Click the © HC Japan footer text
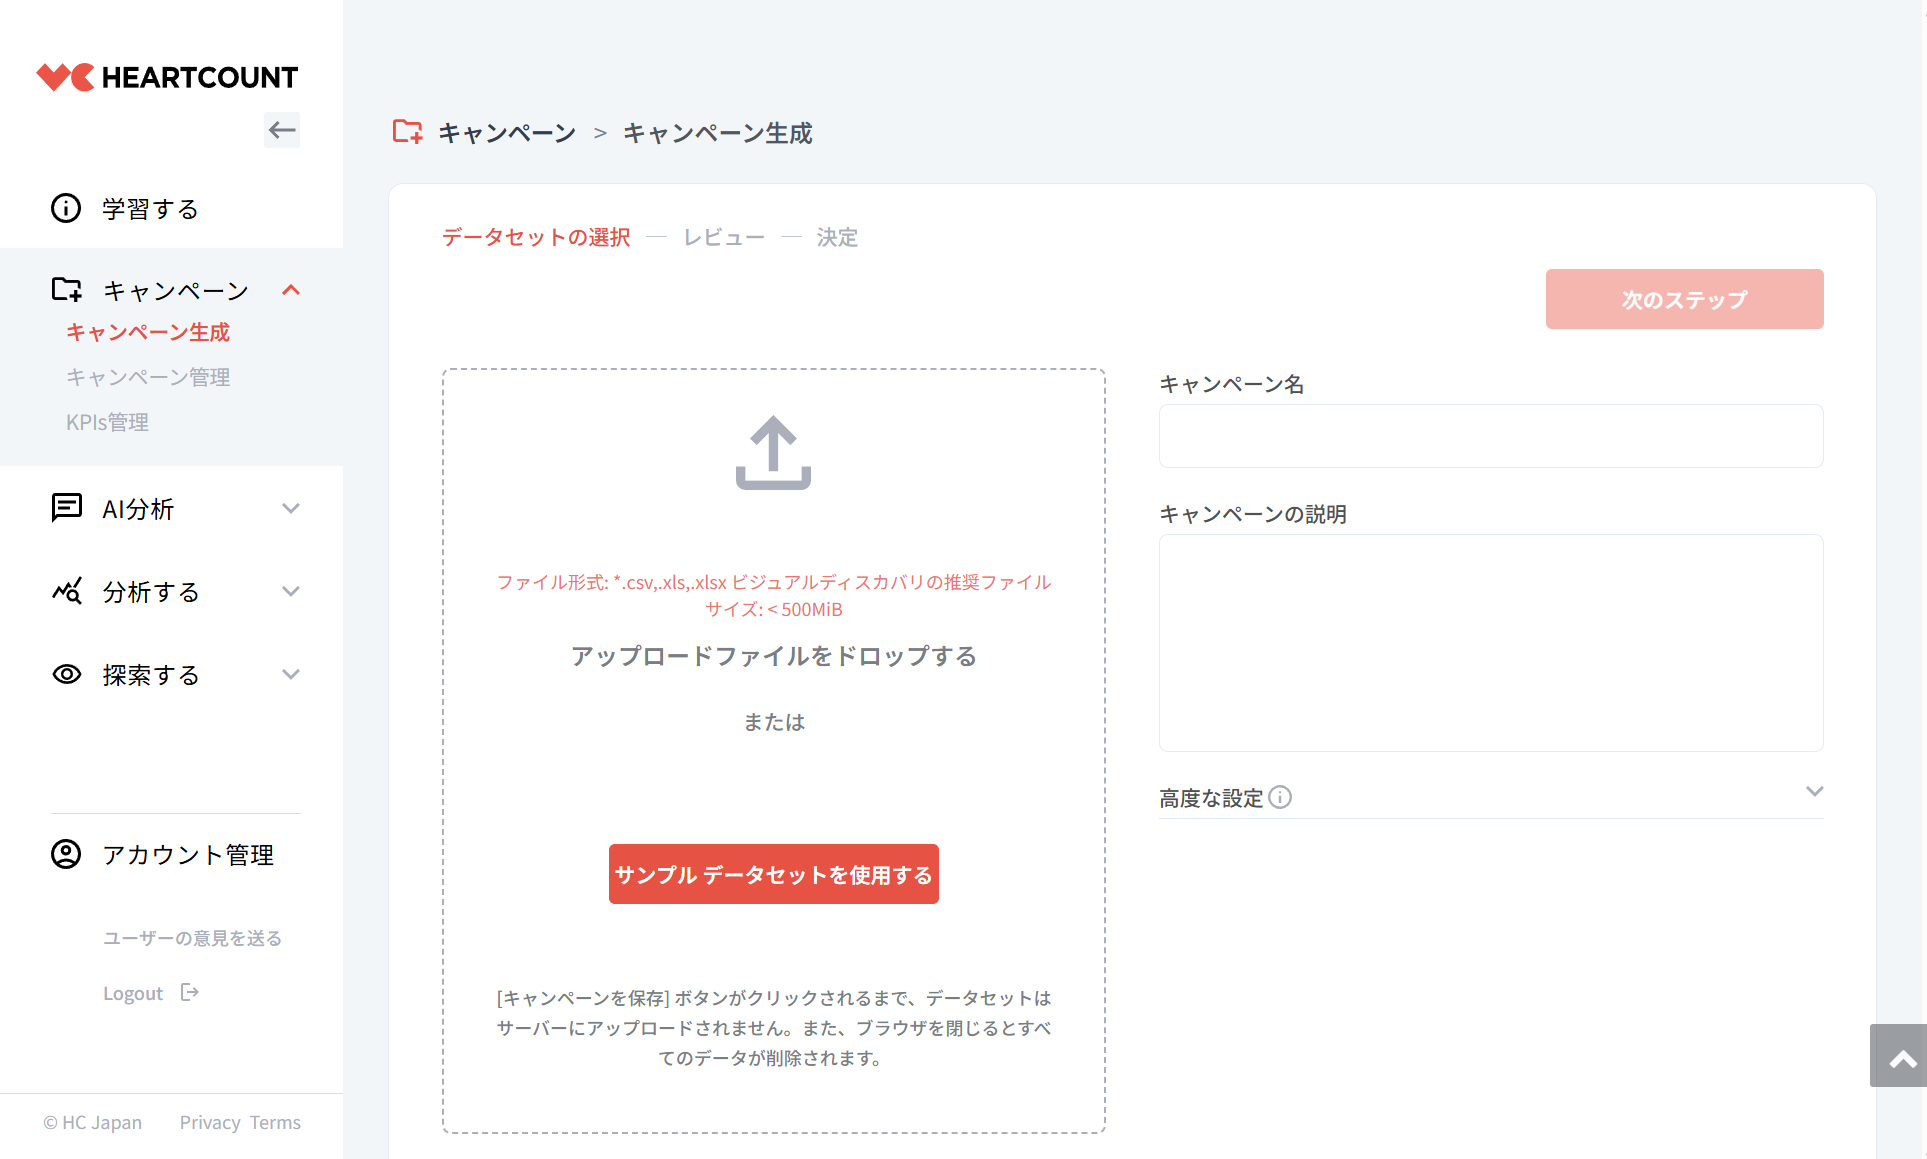Screen dimensions: 1927x1159 [92, 1122]
